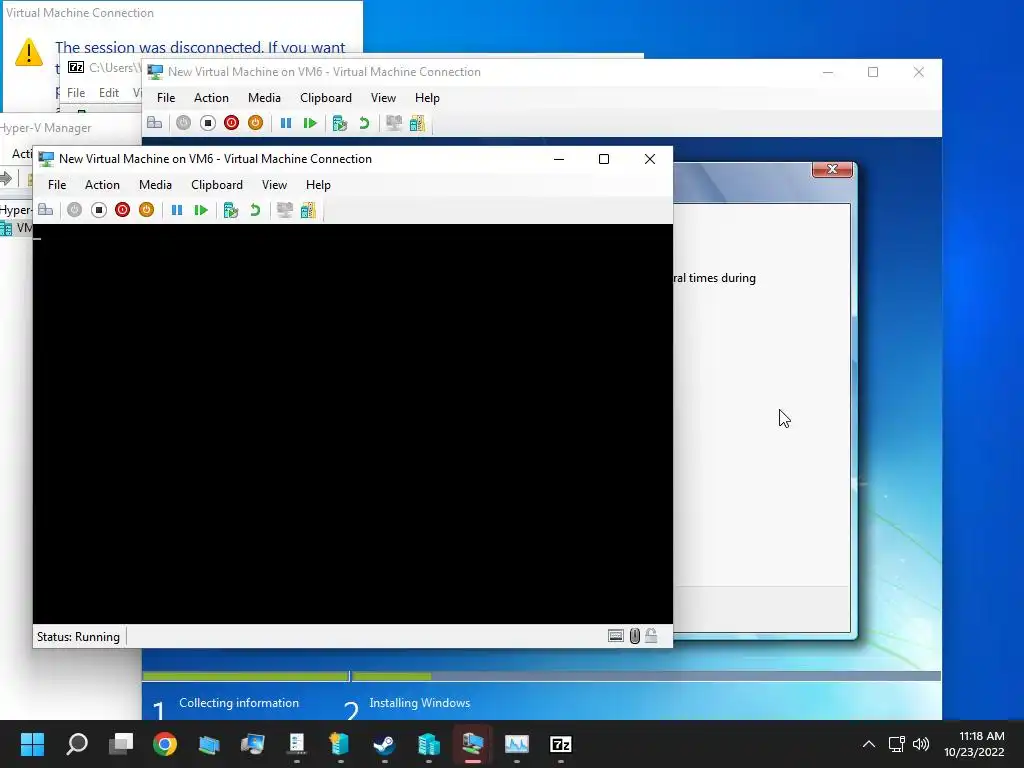1024x768 pixels.
Task: Click keyboard indicator icon in front window status bar
Action: tap(615, 635)
